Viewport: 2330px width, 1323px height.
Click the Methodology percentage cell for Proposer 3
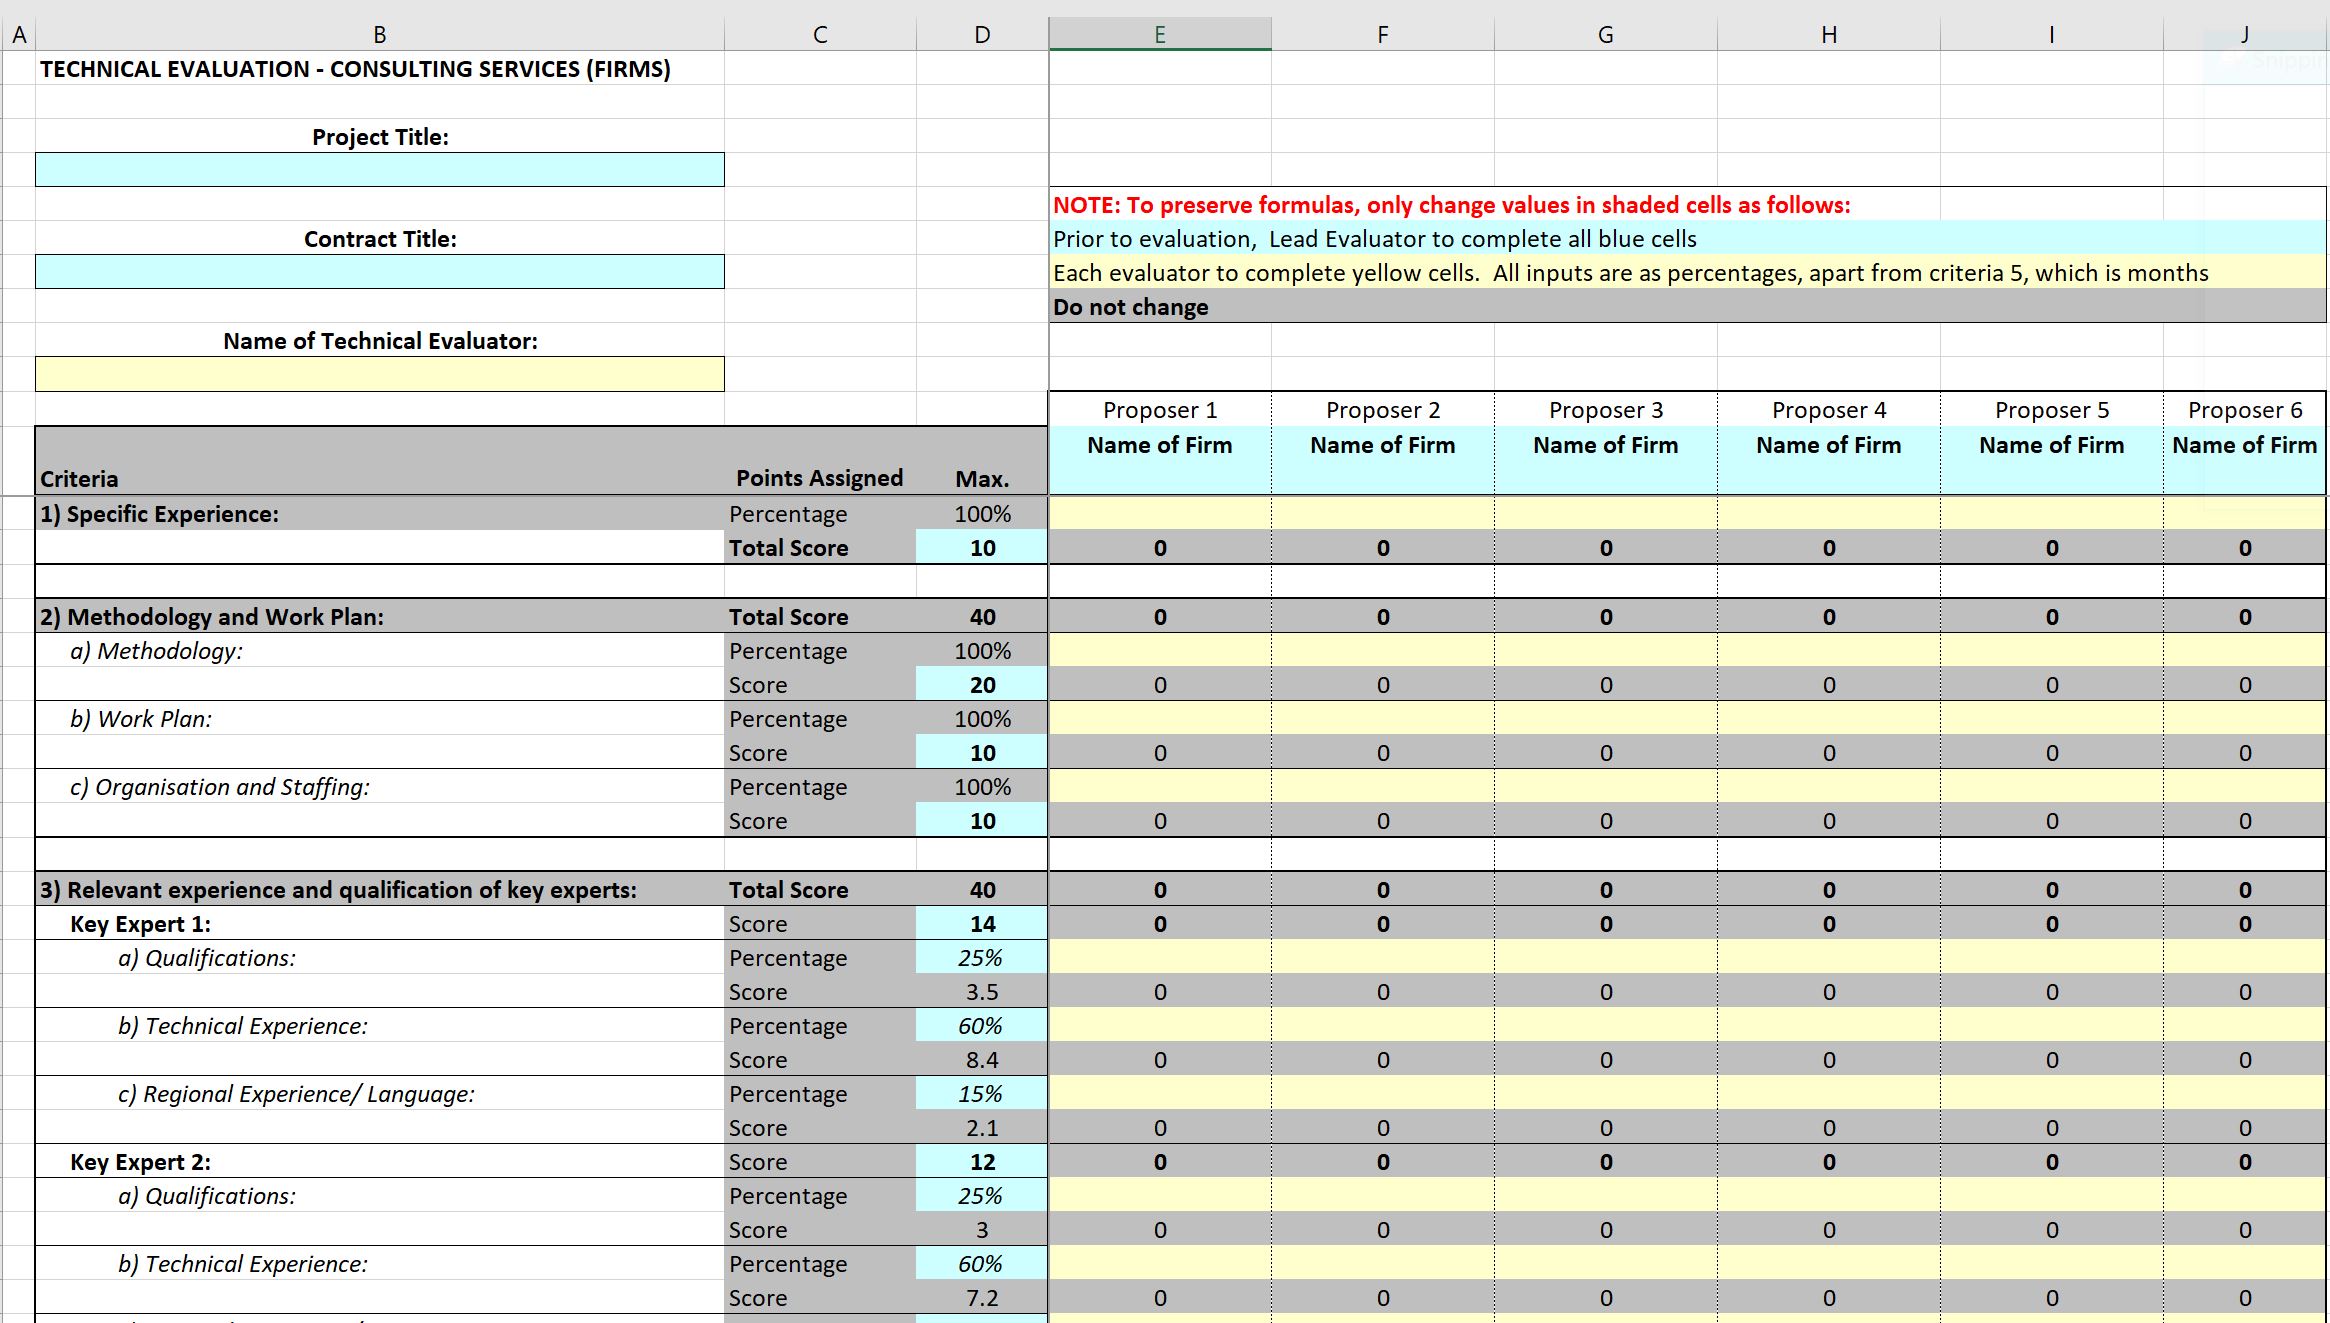[x=1605, y=651]
